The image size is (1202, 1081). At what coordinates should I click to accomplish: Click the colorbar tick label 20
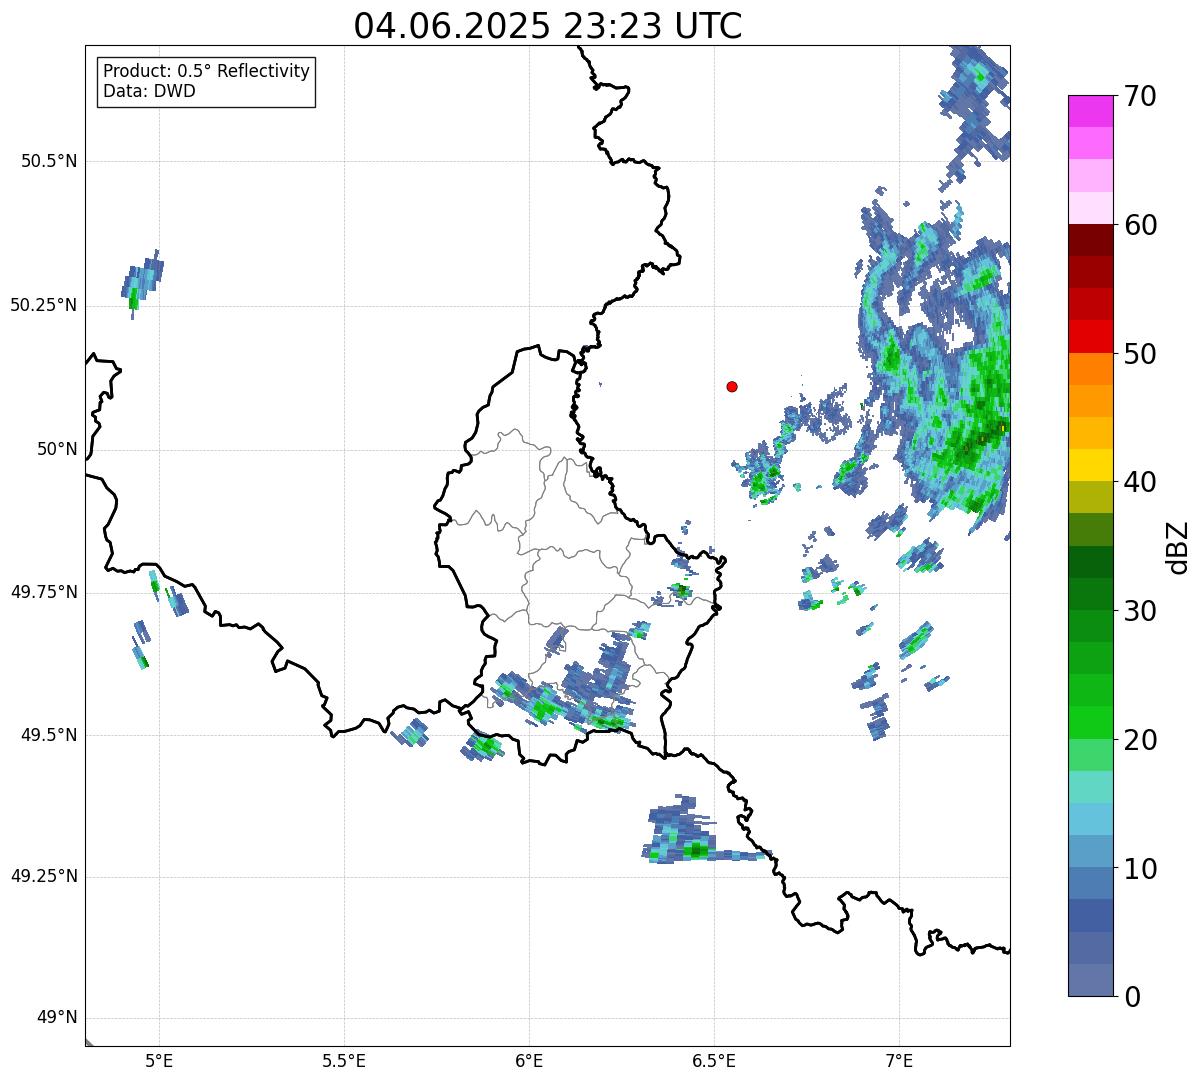click(1140, 740)
